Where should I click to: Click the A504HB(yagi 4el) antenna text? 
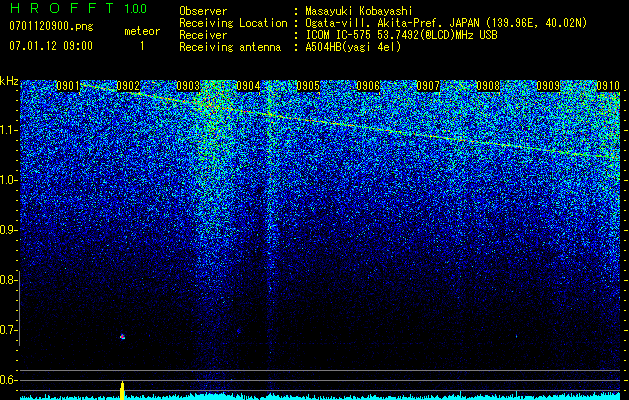click(x=353, y=47)
